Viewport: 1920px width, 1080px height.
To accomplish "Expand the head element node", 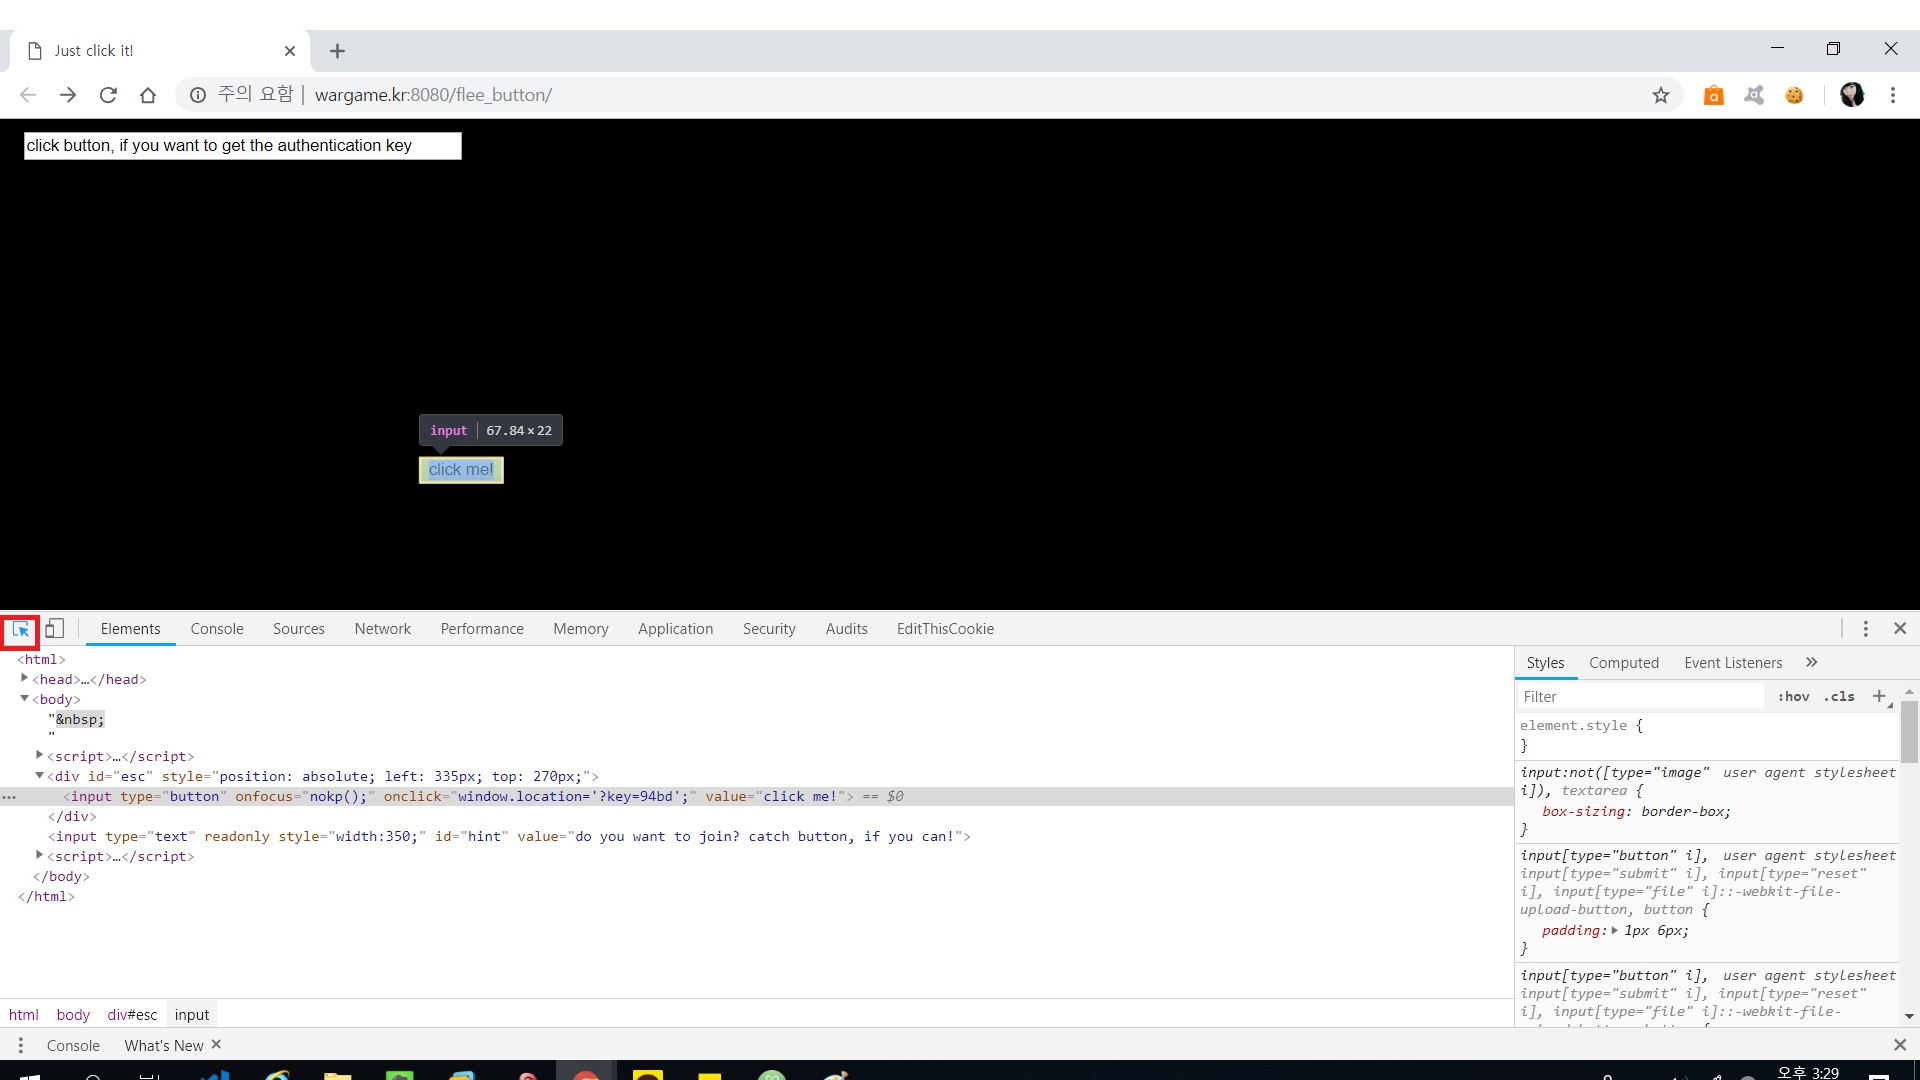I will pos(25,679).
